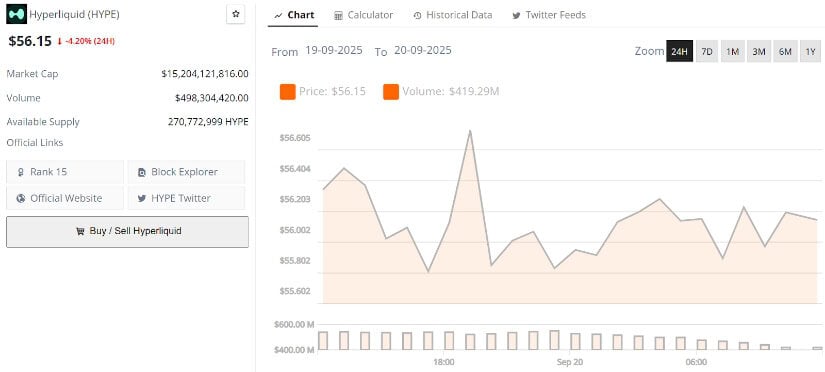Image resolution: width=825 pixels, height=372 pixels.
Task: Open Rank 15 link
Action: tap(65, 172)
